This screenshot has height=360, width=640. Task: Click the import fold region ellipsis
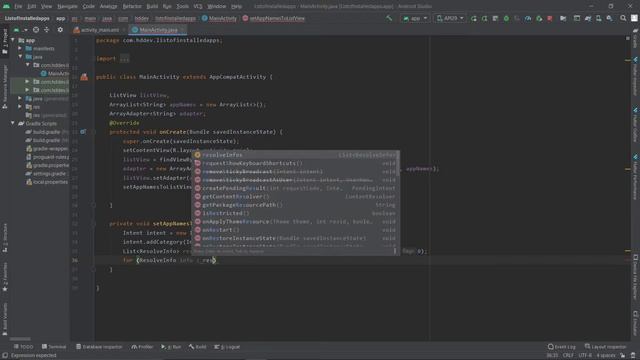point(124,59)
